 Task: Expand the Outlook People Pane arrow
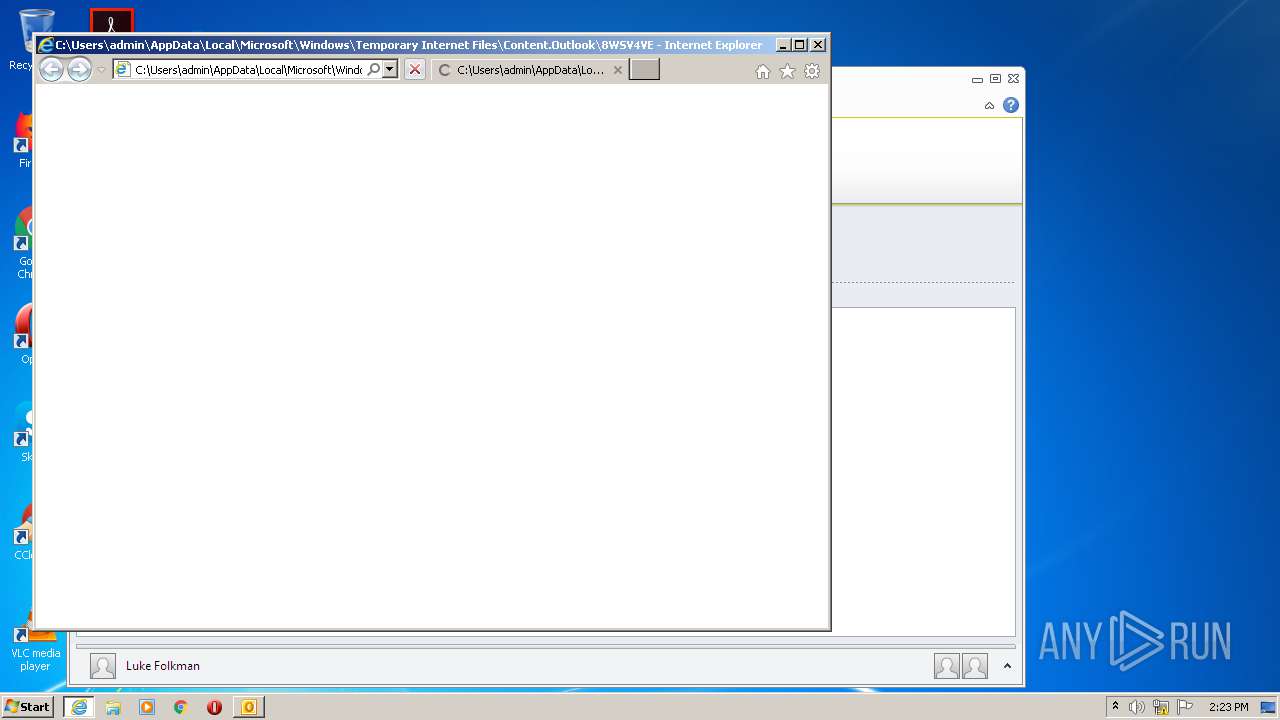coord(1007,666)
